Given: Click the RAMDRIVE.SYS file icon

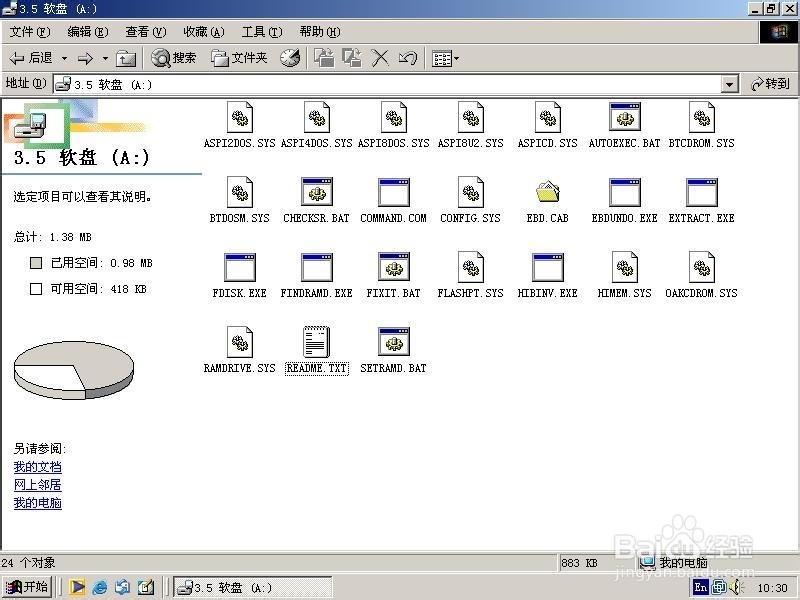Looking at the screenshot, I should pos(240,342).
